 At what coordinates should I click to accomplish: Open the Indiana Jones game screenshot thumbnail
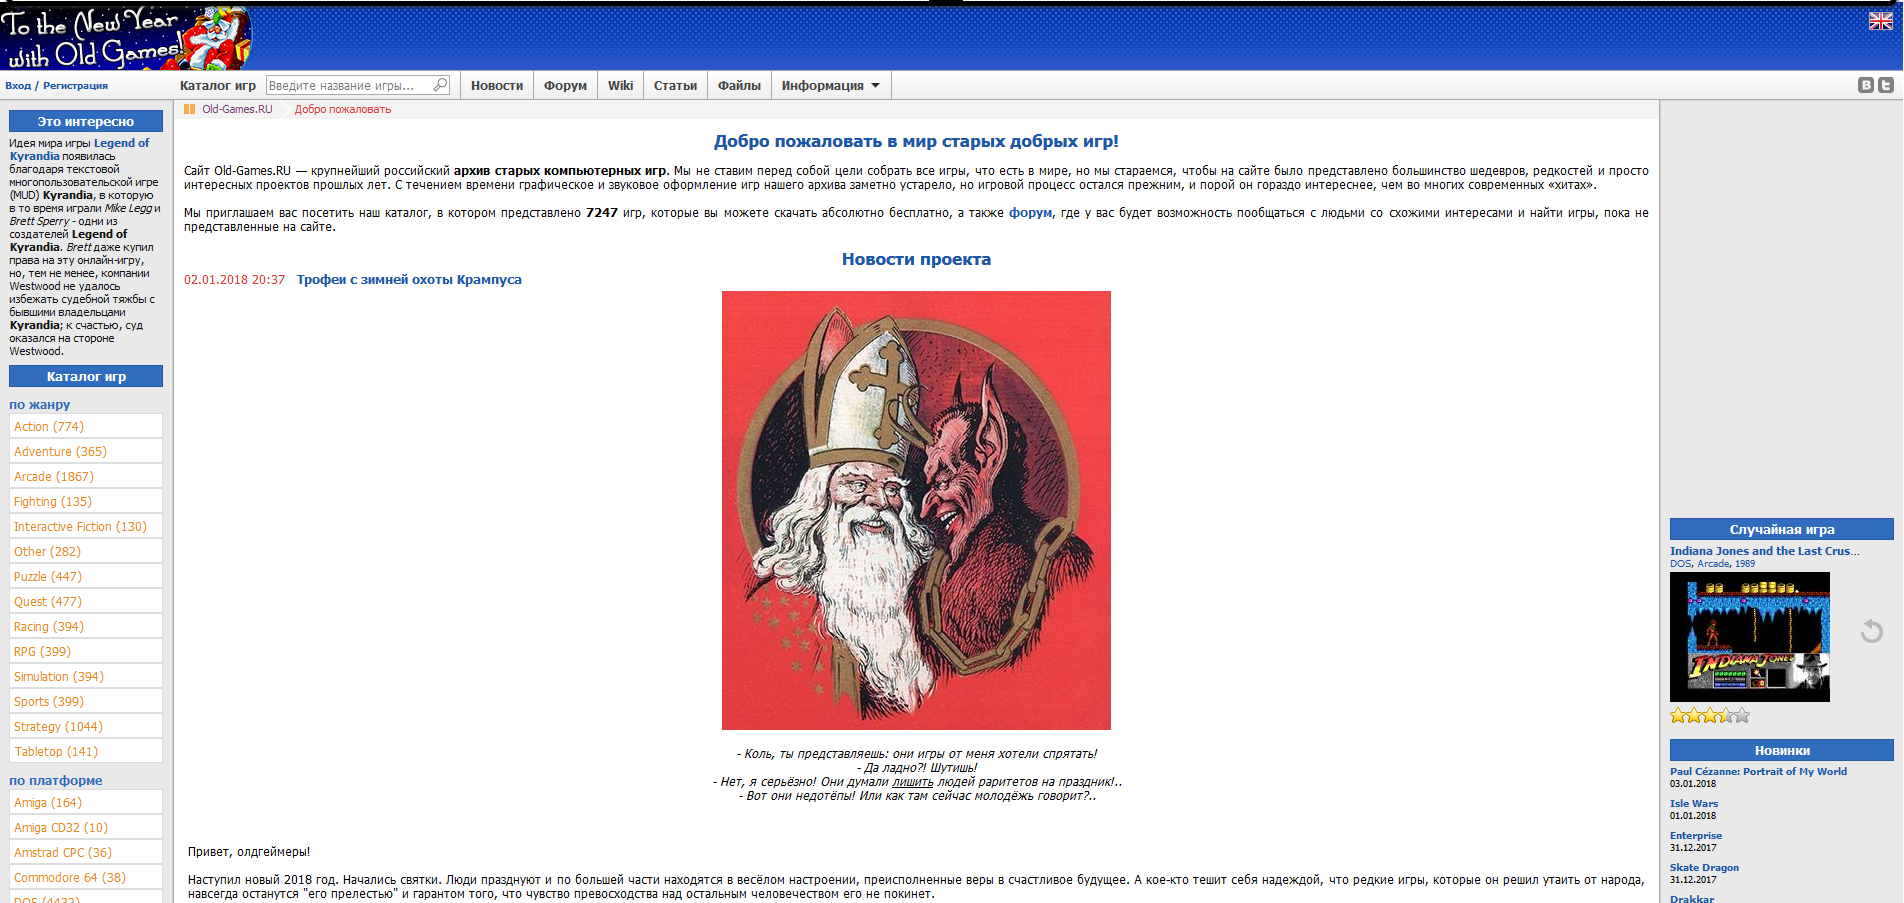click(x=1750, y=637)
